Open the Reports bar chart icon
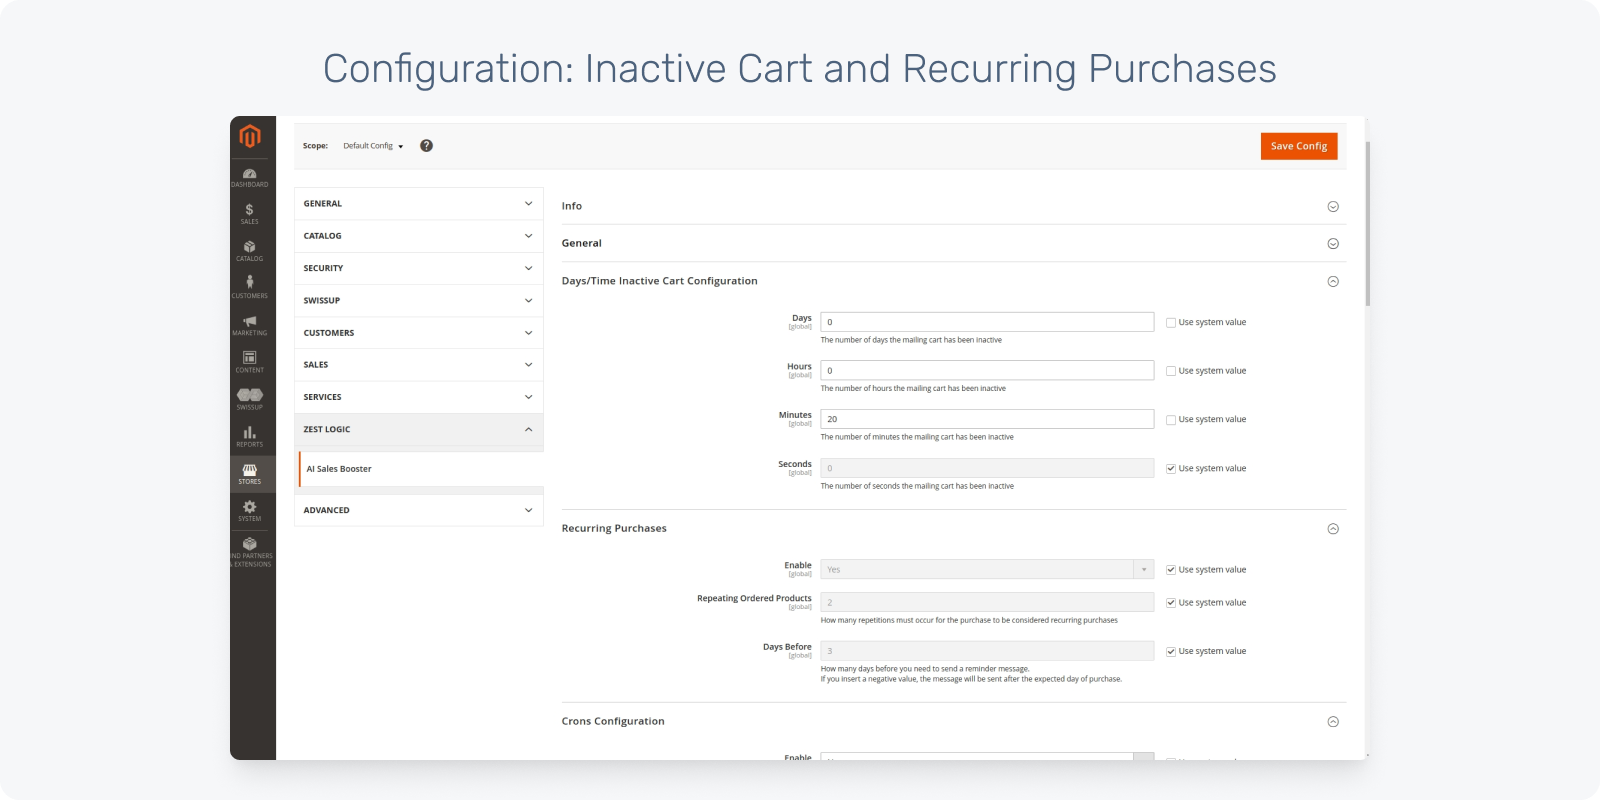Screen dimensions: 1600x800 click(x=250, y=436)
